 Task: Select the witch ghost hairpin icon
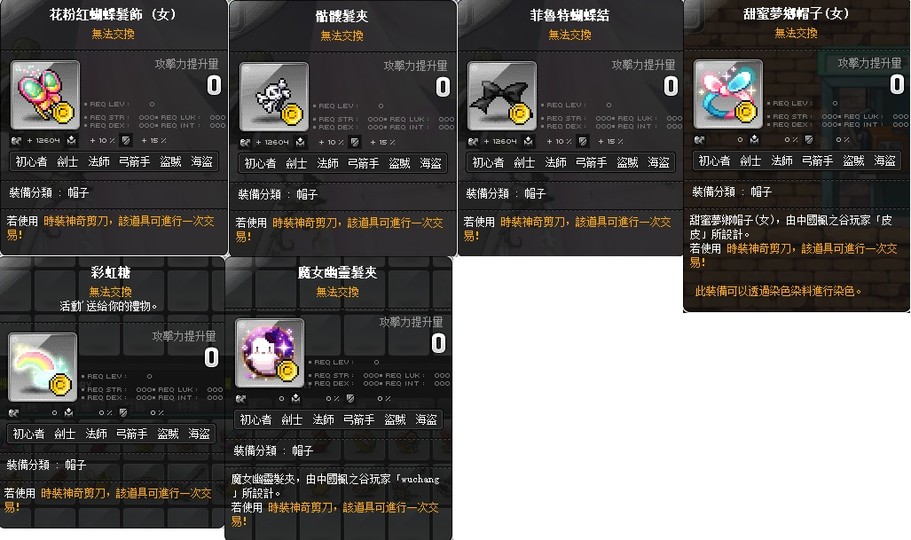[x=270, y=353]
